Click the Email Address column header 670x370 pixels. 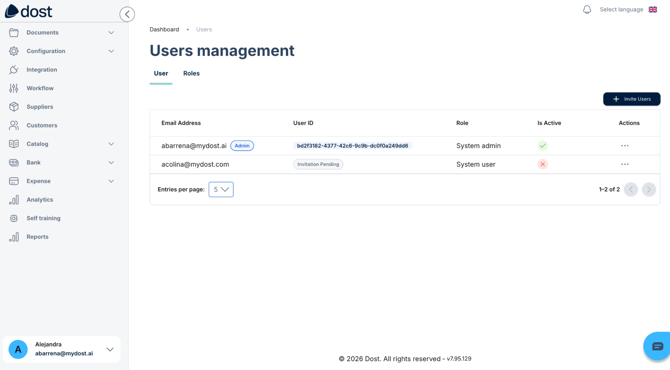(181, 123)
